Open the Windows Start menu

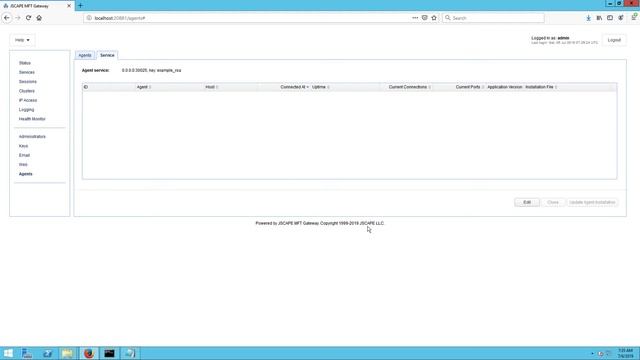(8, 353)
